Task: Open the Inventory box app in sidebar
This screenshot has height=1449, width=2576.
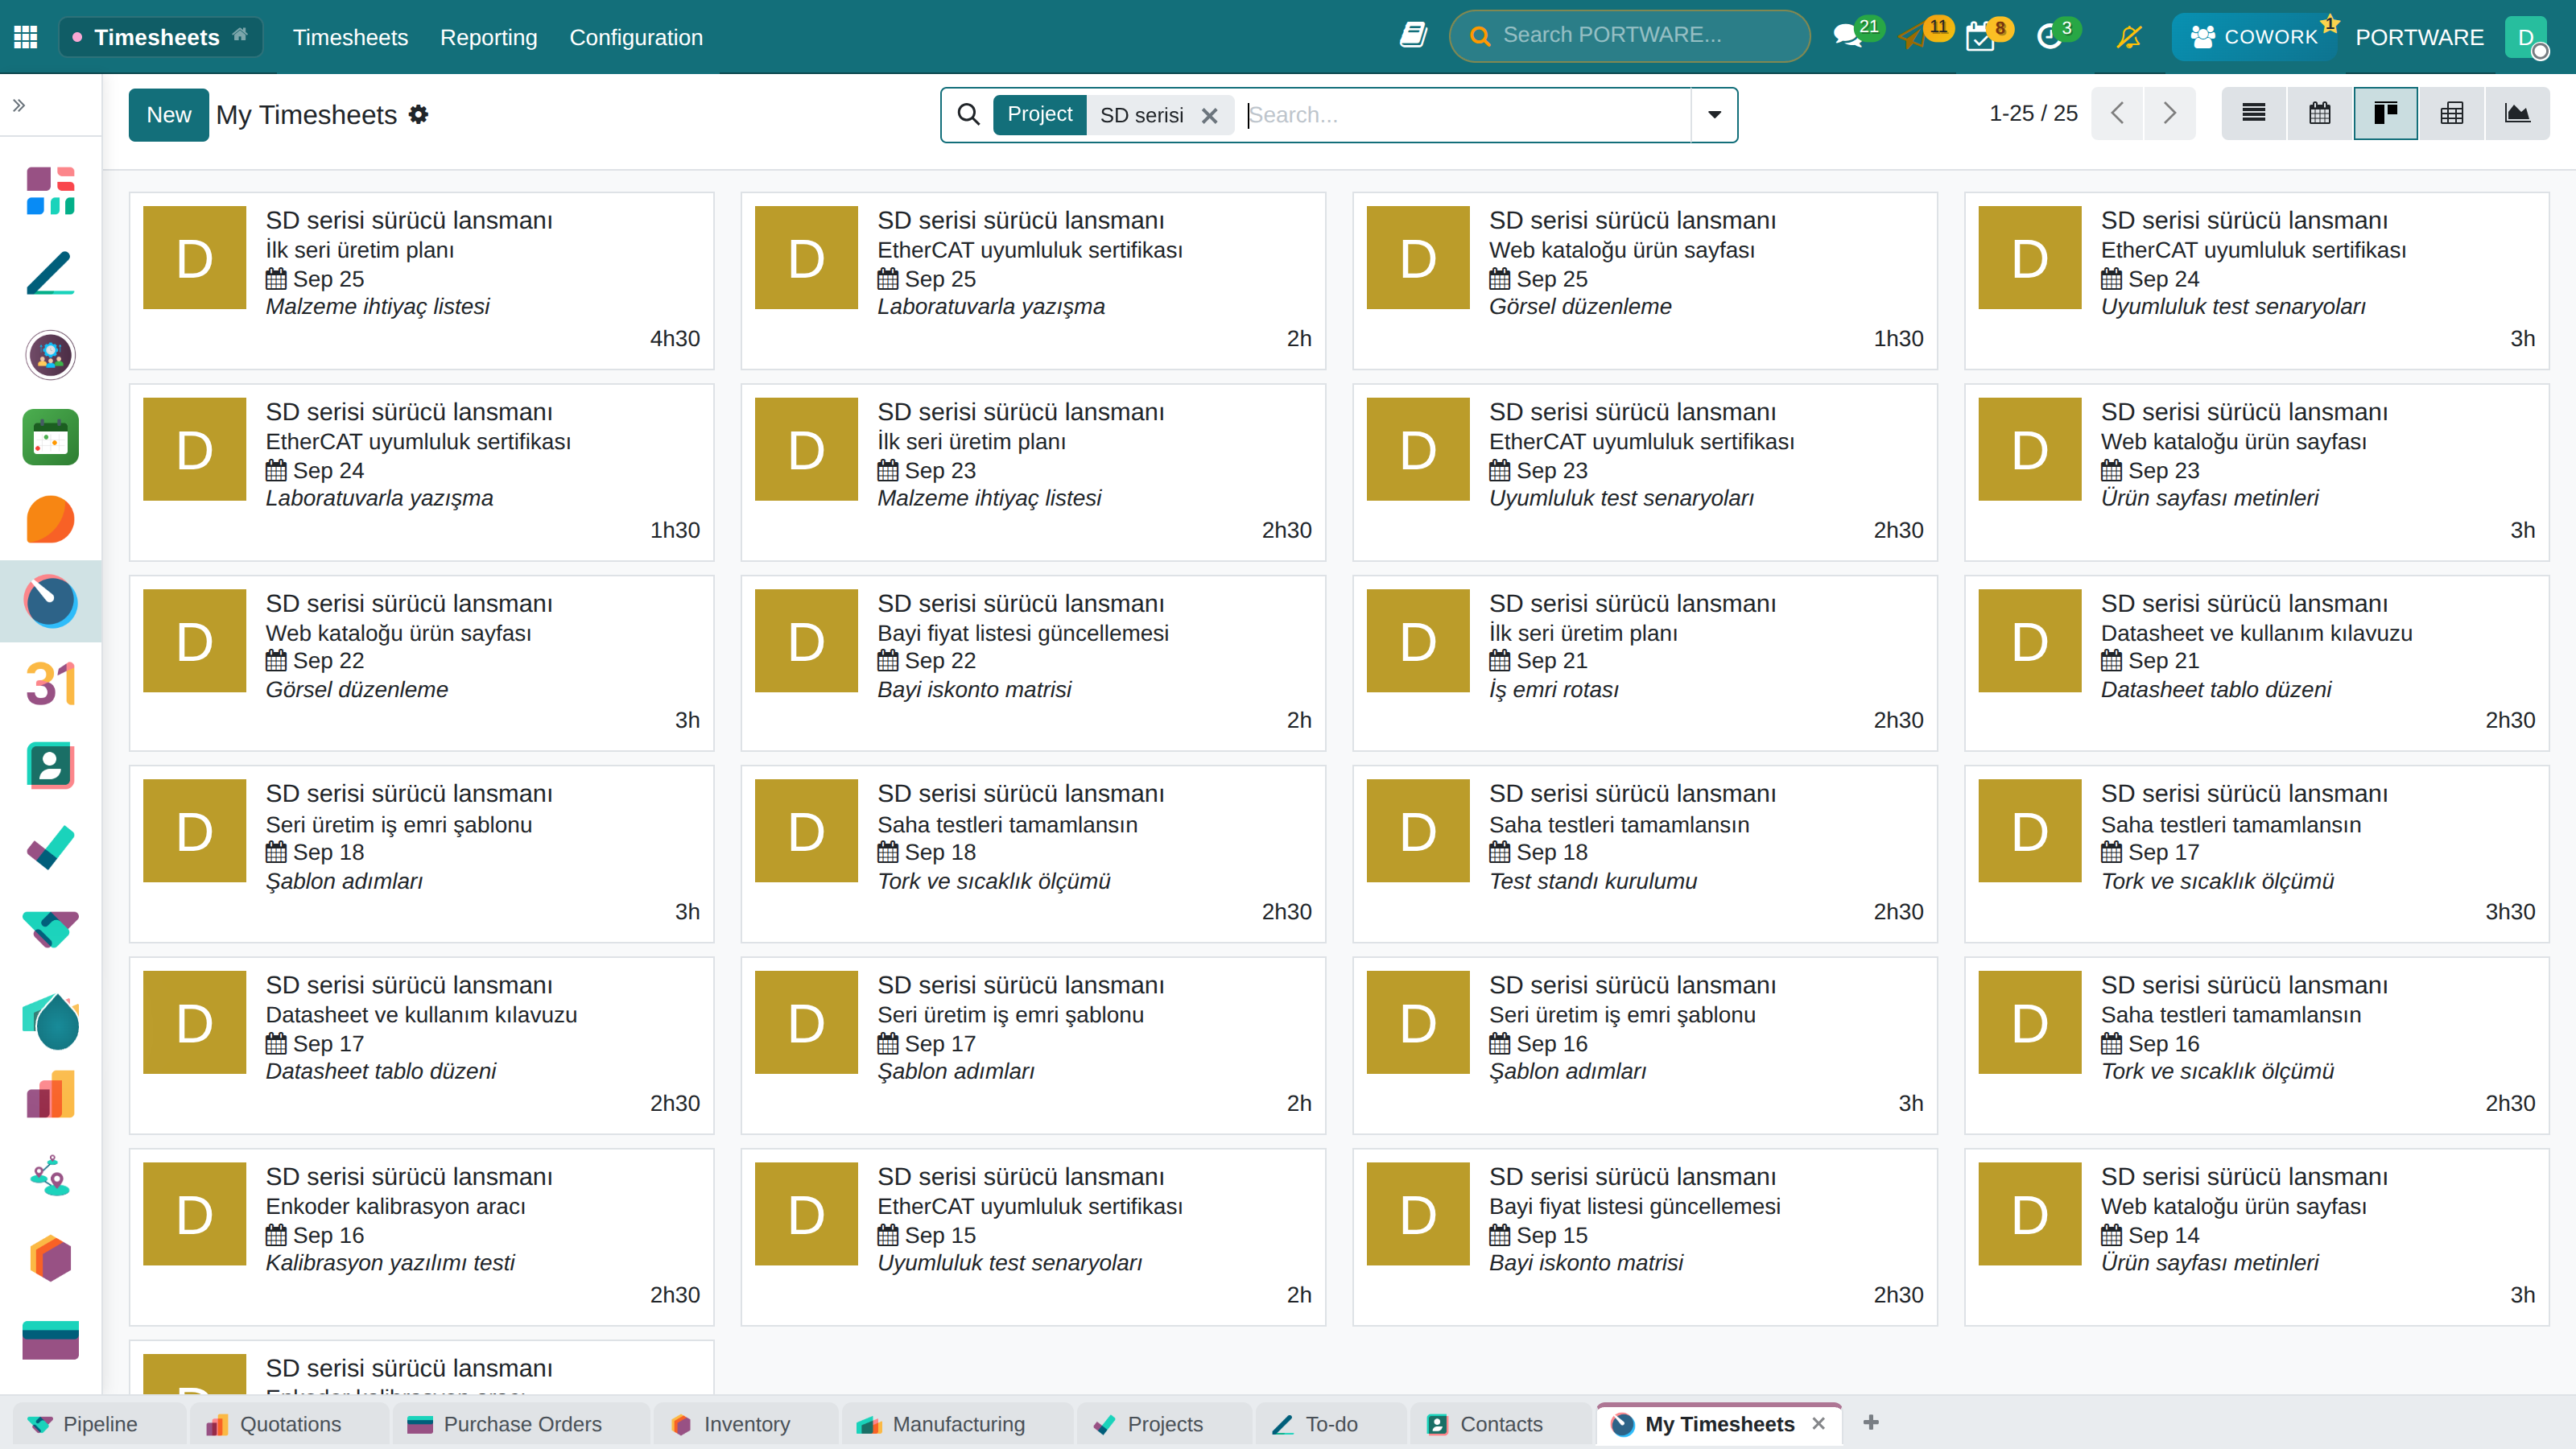Action: [50, 1258]
